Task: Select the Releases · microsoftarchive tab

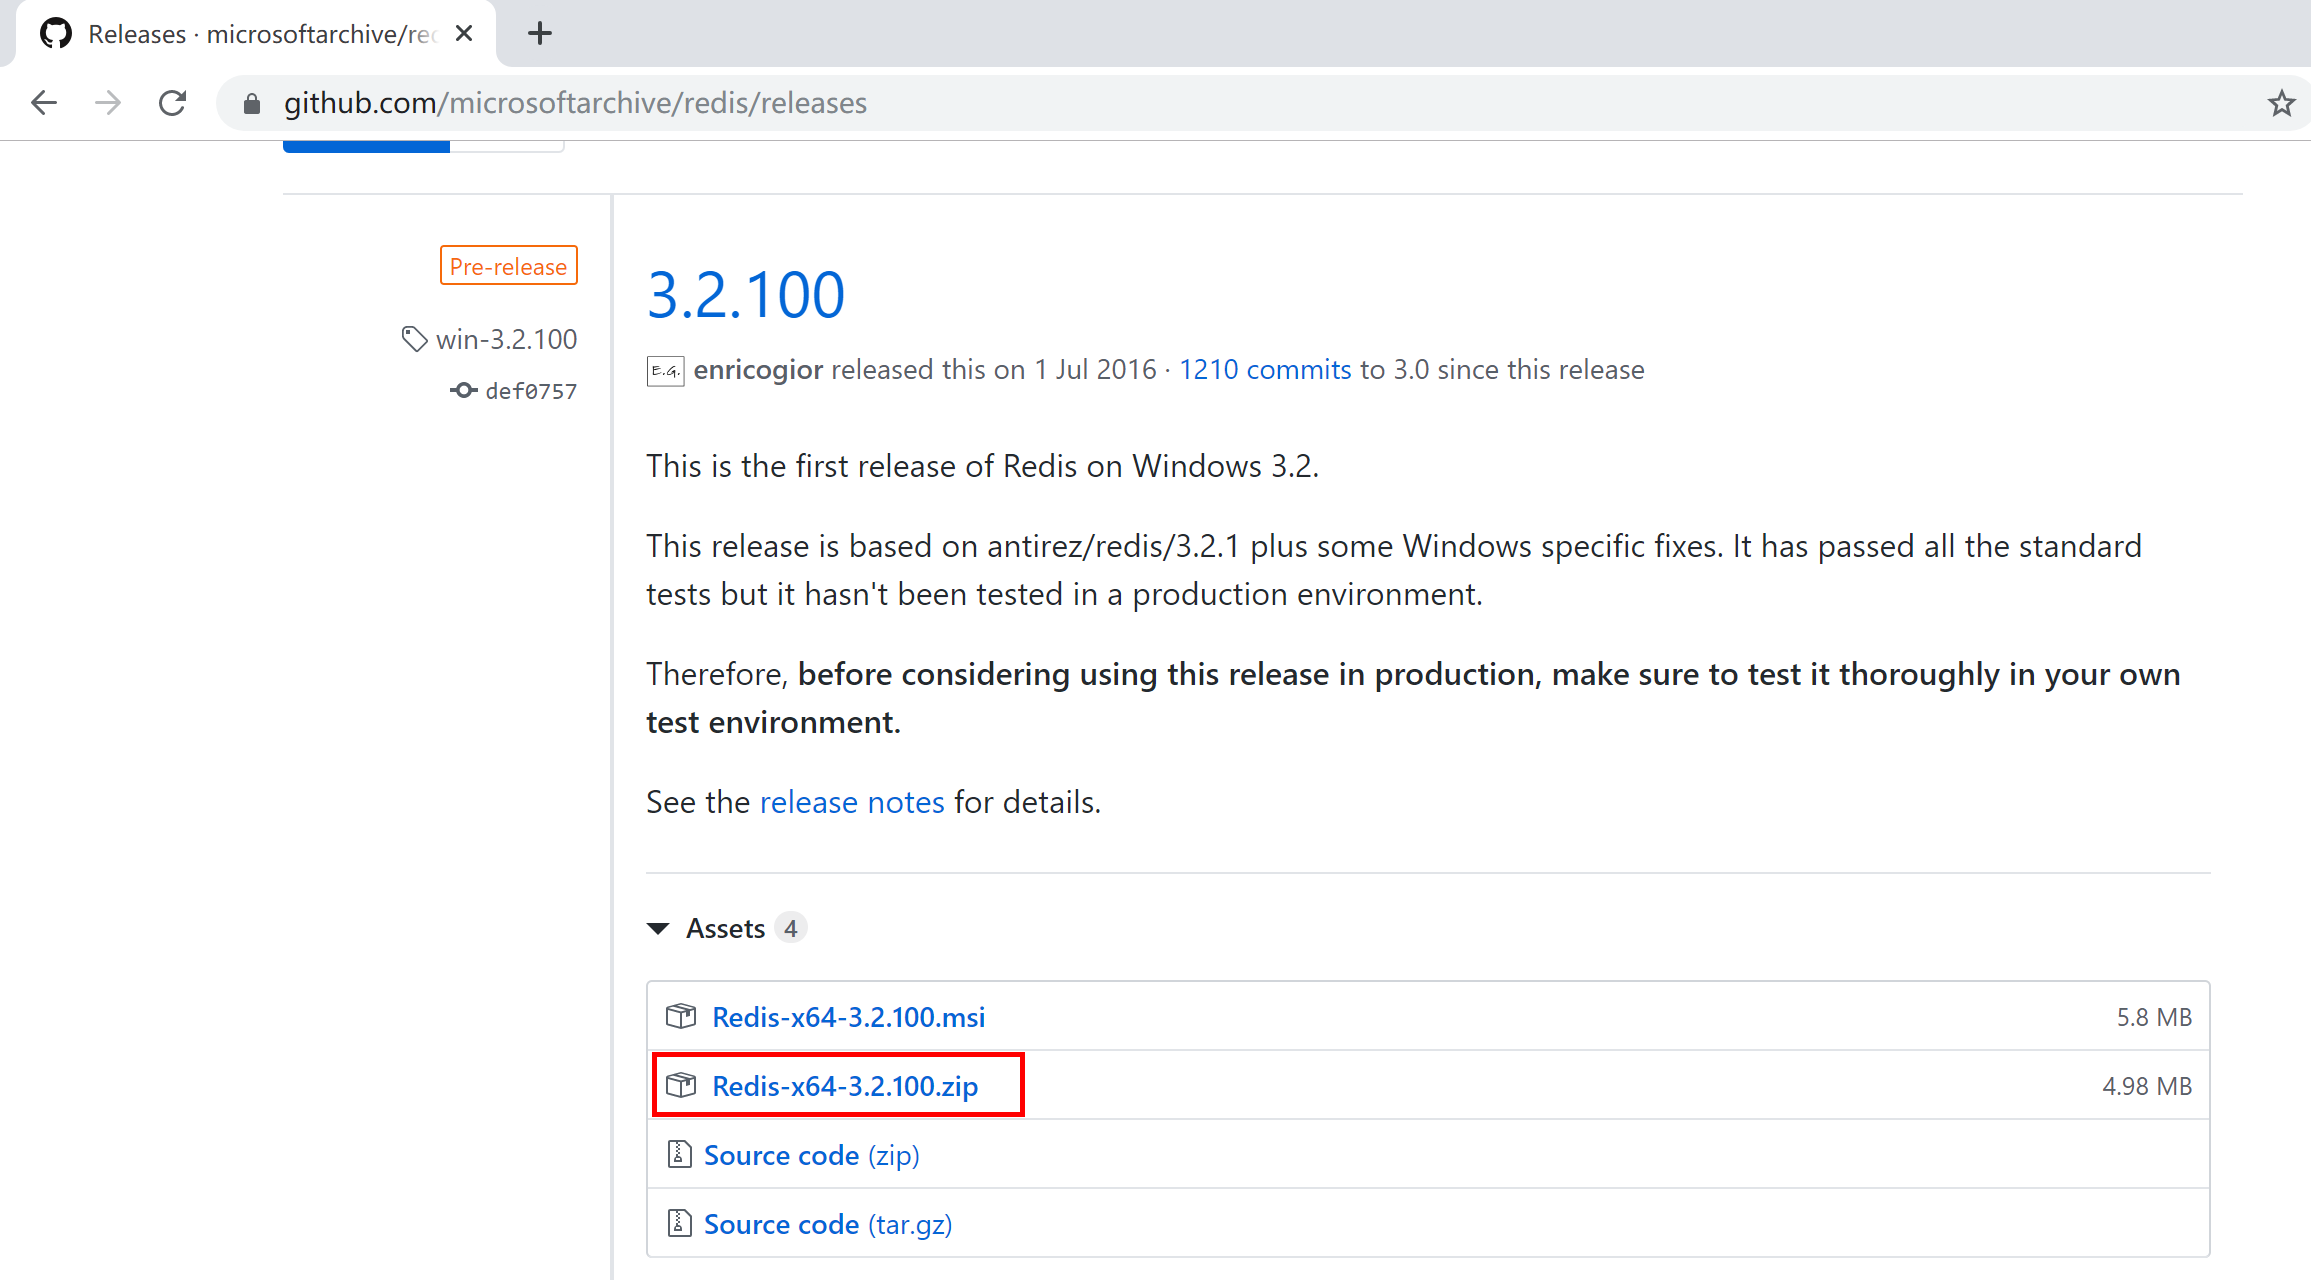Action: click(x=260, y=34)
